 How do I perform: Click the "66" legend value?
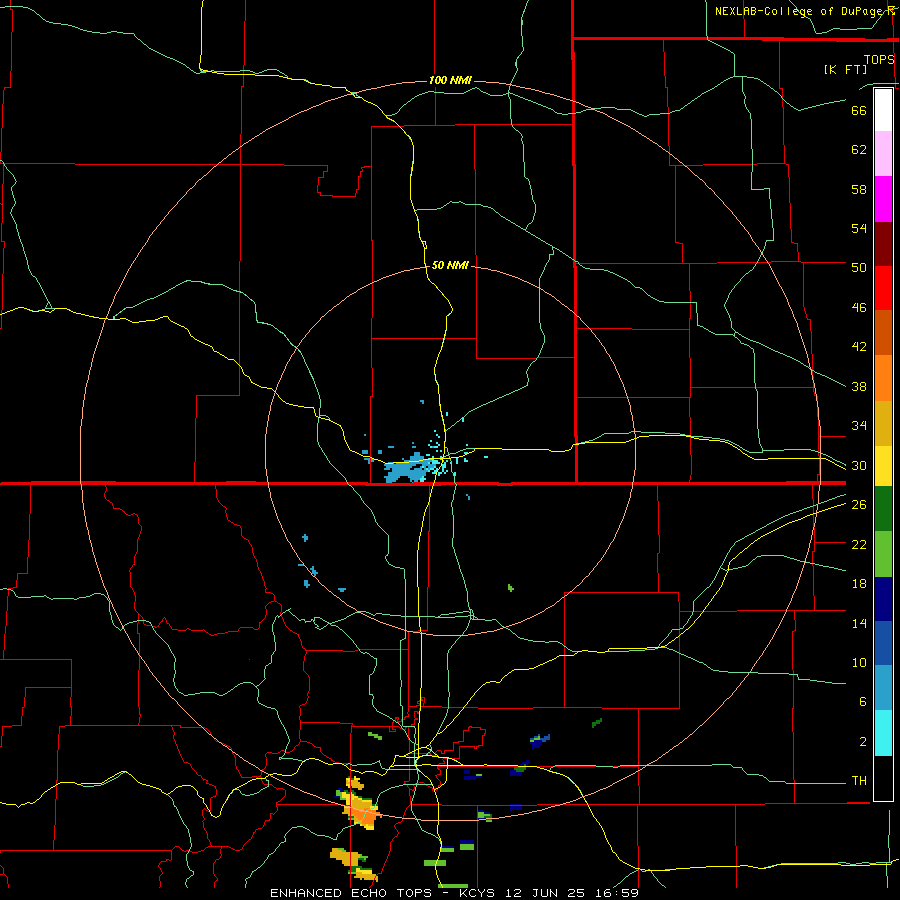click(859, 110)
